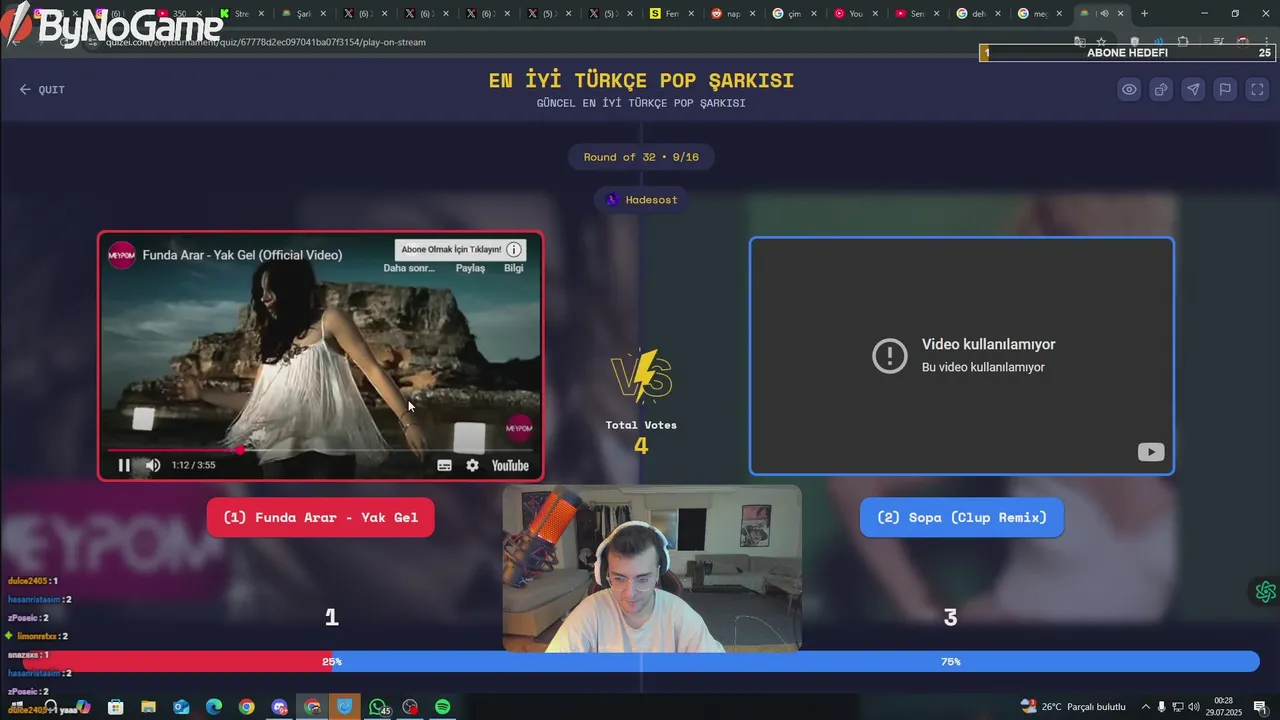1280x720 pixels.
Task: Click 'Paylaş' share option on video
Action: pyautogui.click(x=470, y=268)
